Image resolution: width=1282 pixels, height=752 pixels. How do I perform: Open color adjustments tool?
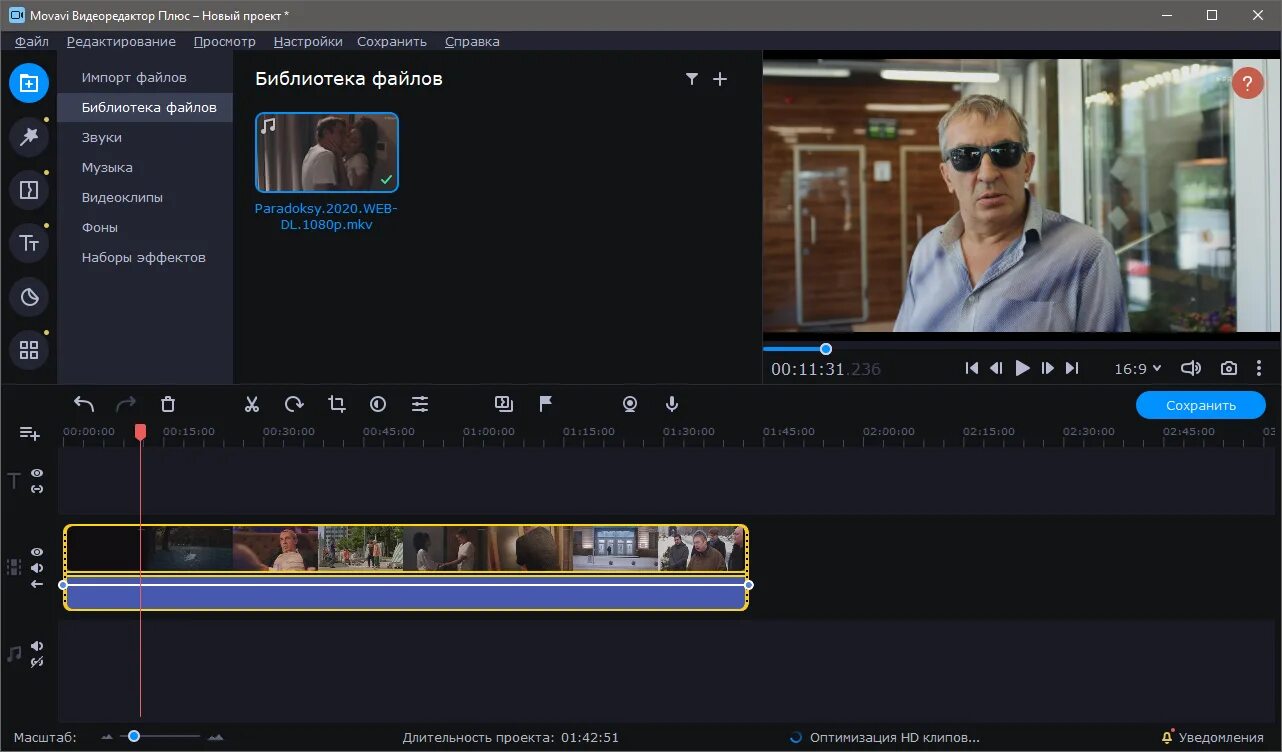pyautogui.click(x=378, y=404)
